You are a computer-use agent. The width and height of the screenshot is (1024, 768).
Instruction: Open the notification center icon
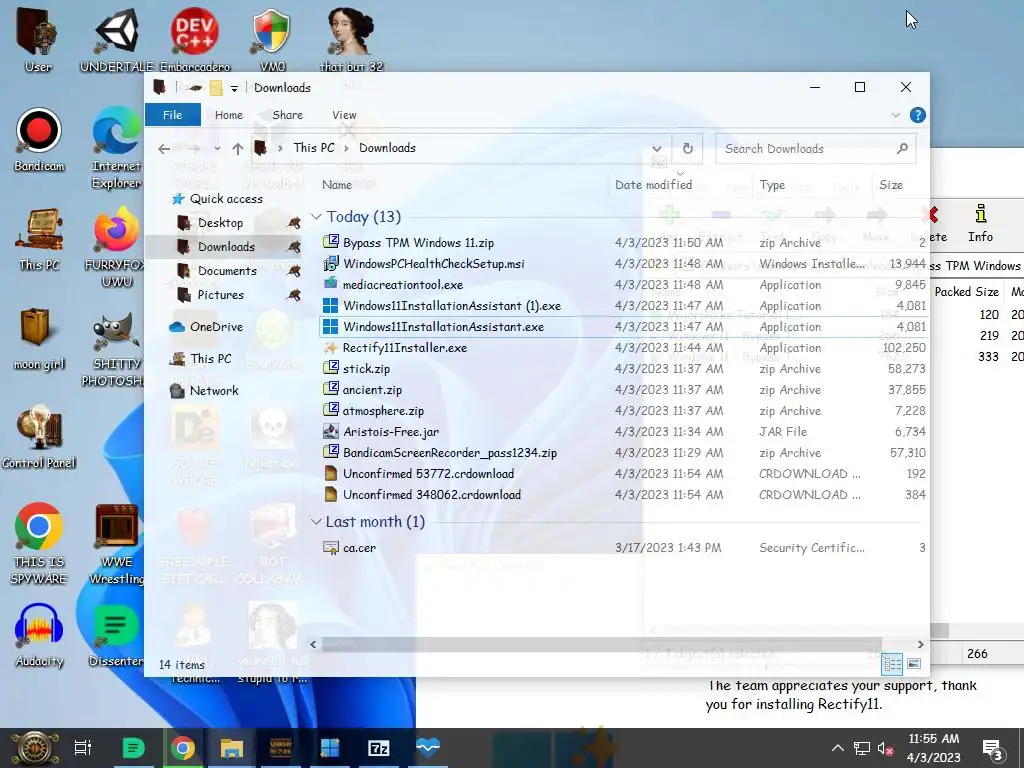(x=992, y=749)
